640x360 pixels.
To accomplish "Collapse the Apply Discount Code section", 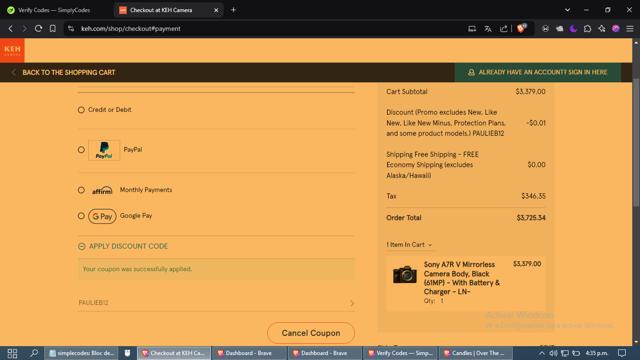I will click(x=123, y=246).
